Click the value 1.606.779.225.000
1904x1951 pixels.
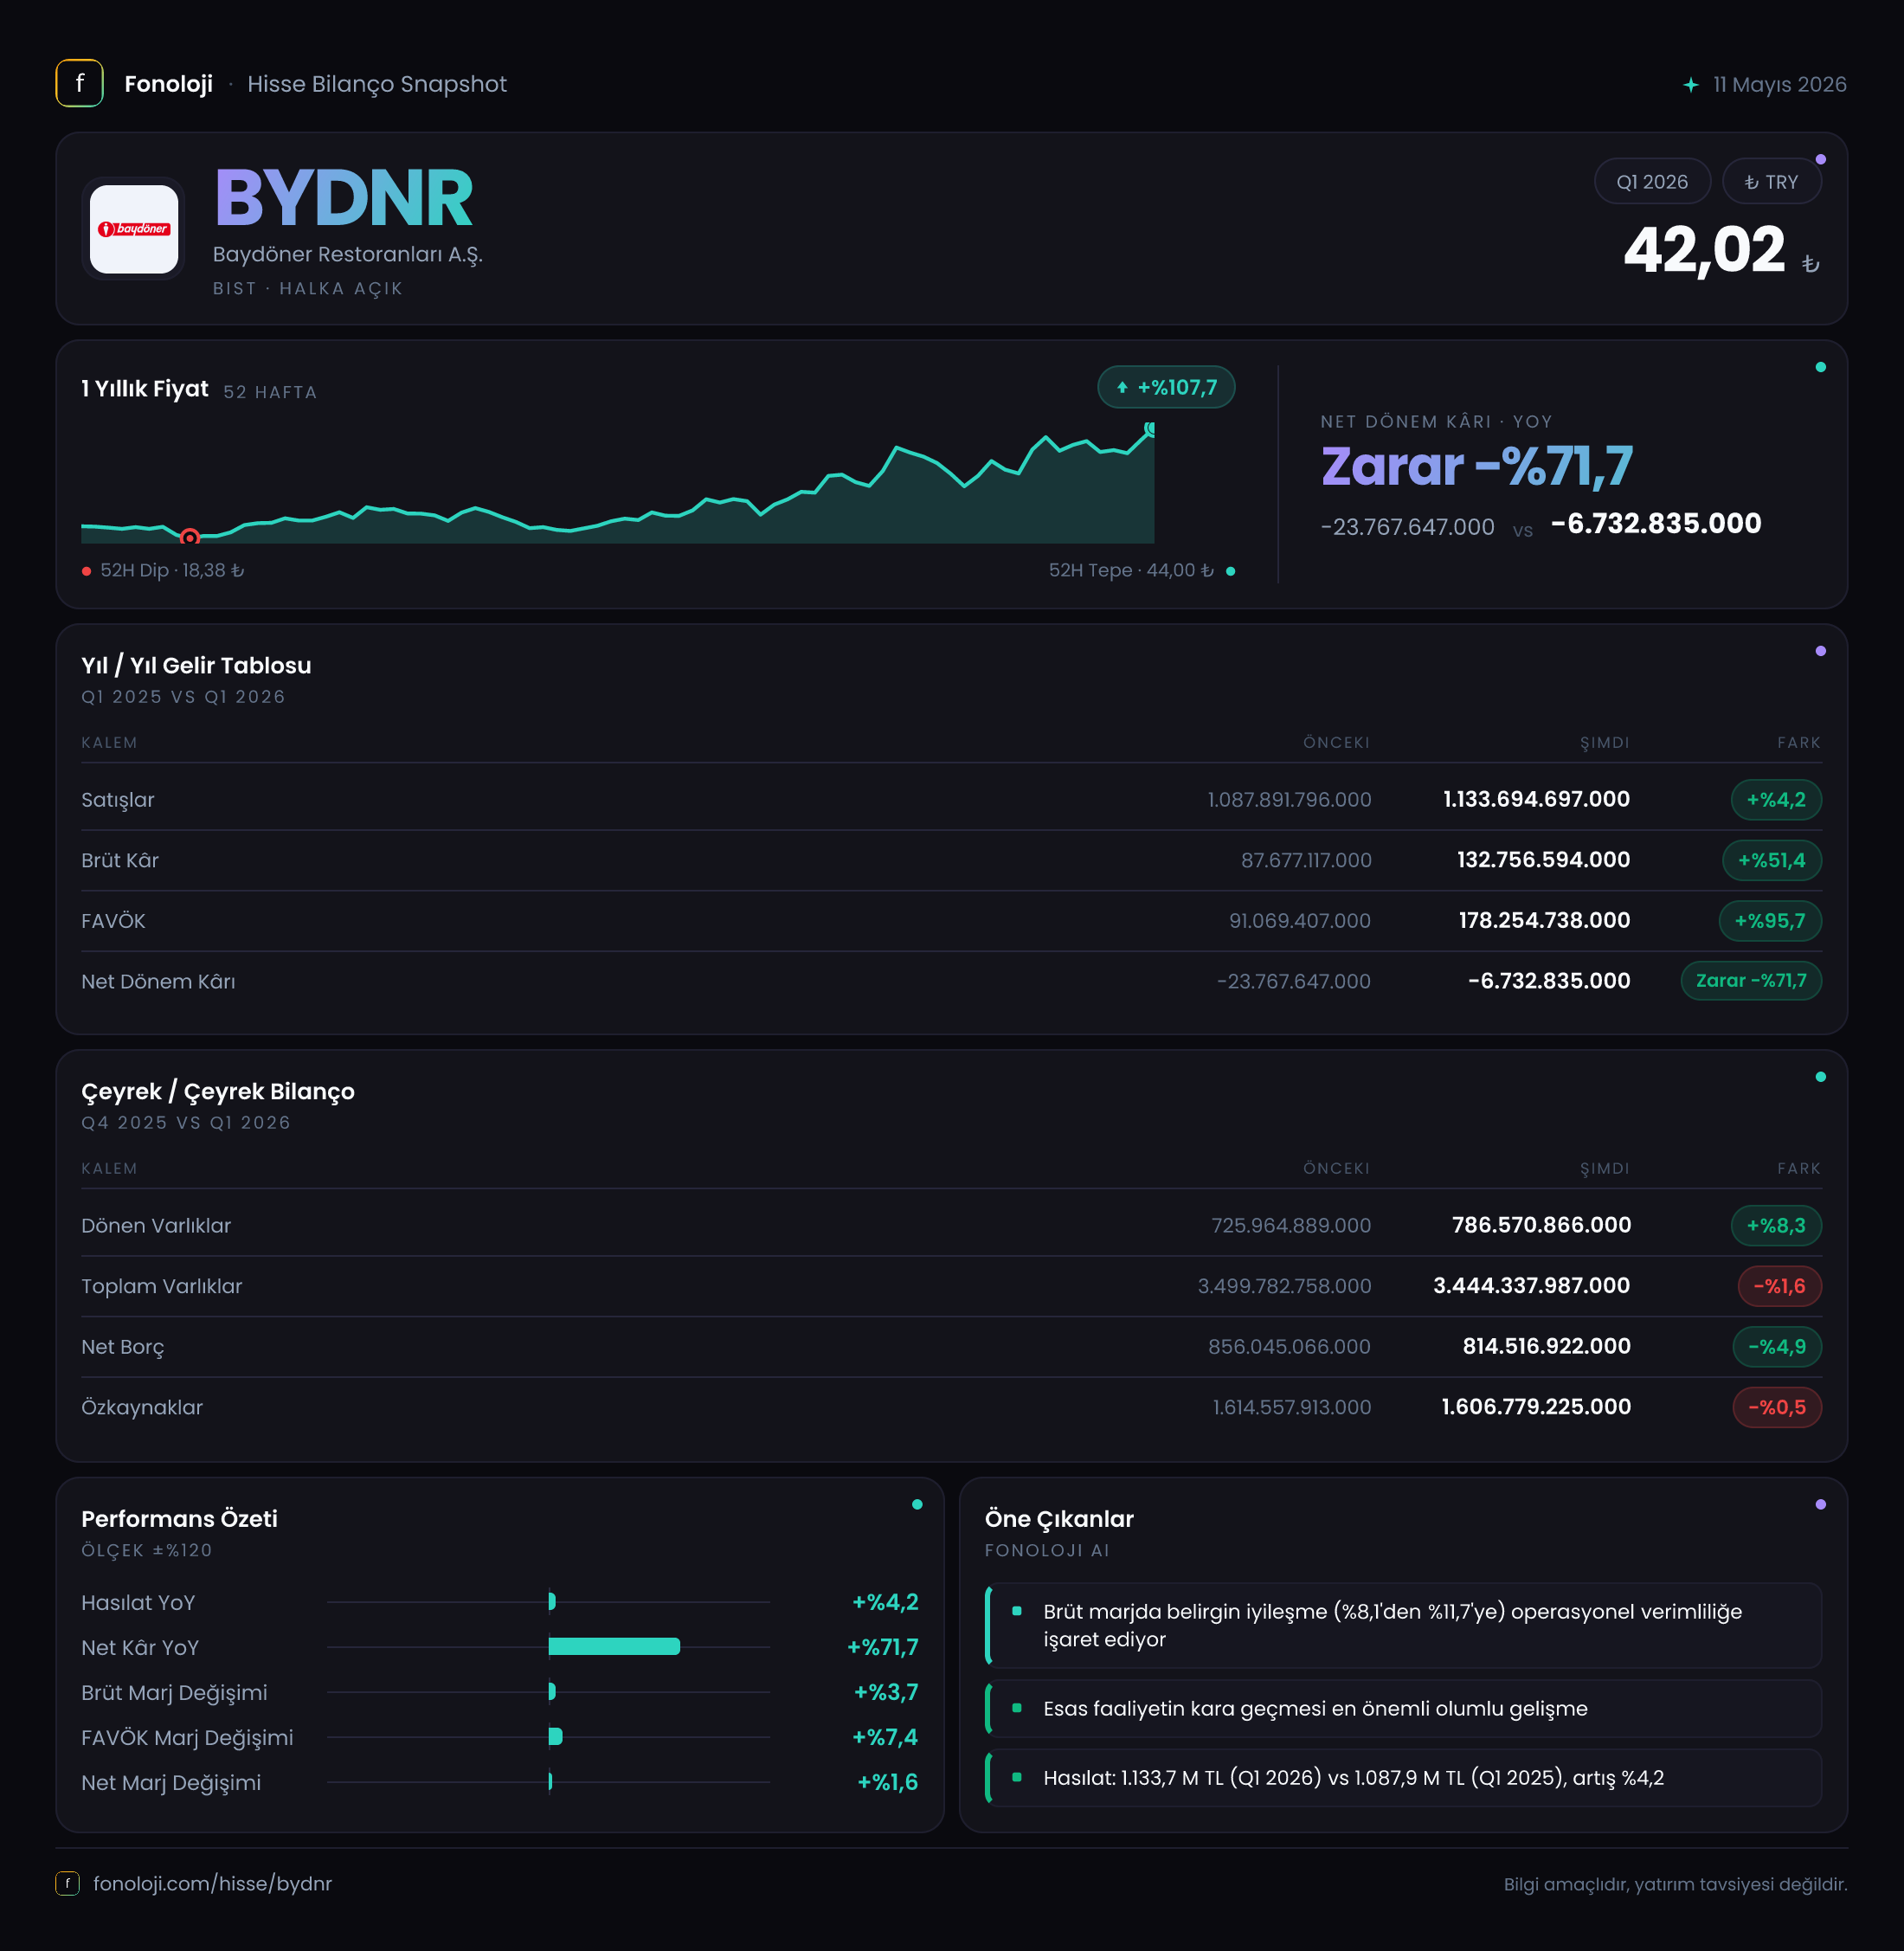[x=1536, y=1407]
